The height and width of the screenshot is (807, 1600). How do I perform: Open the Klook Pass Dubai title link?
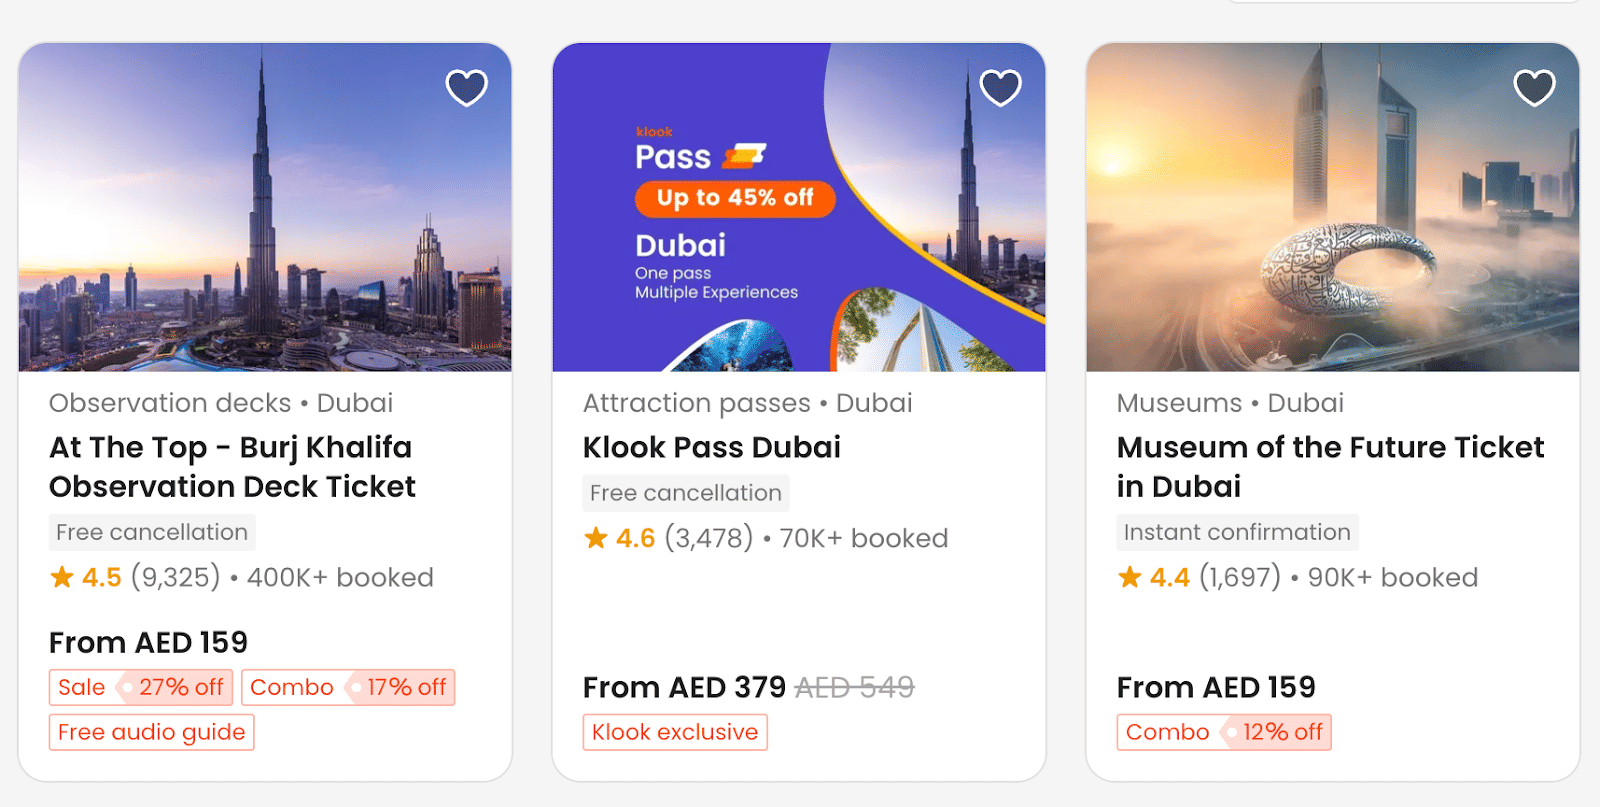[x=712, y=447]
